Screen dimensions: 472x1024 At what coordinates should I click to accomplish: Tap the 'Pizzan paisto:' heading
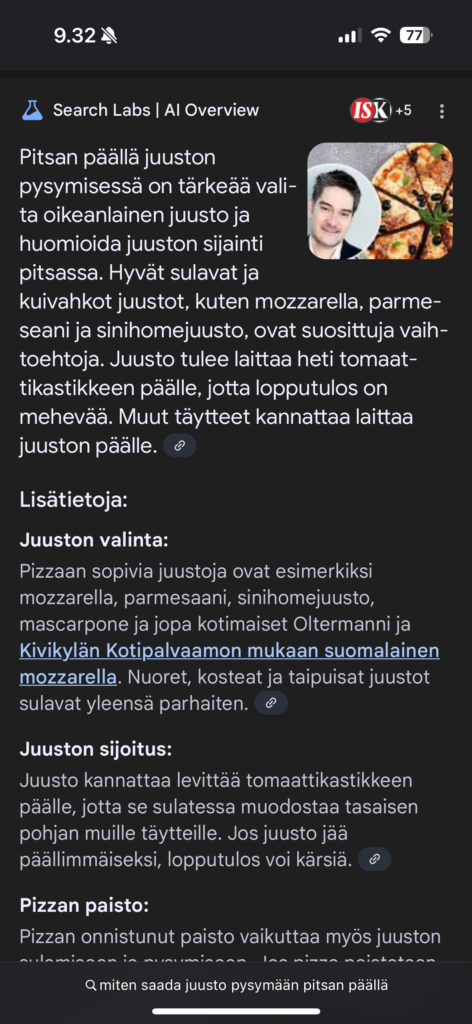(84, 906)
